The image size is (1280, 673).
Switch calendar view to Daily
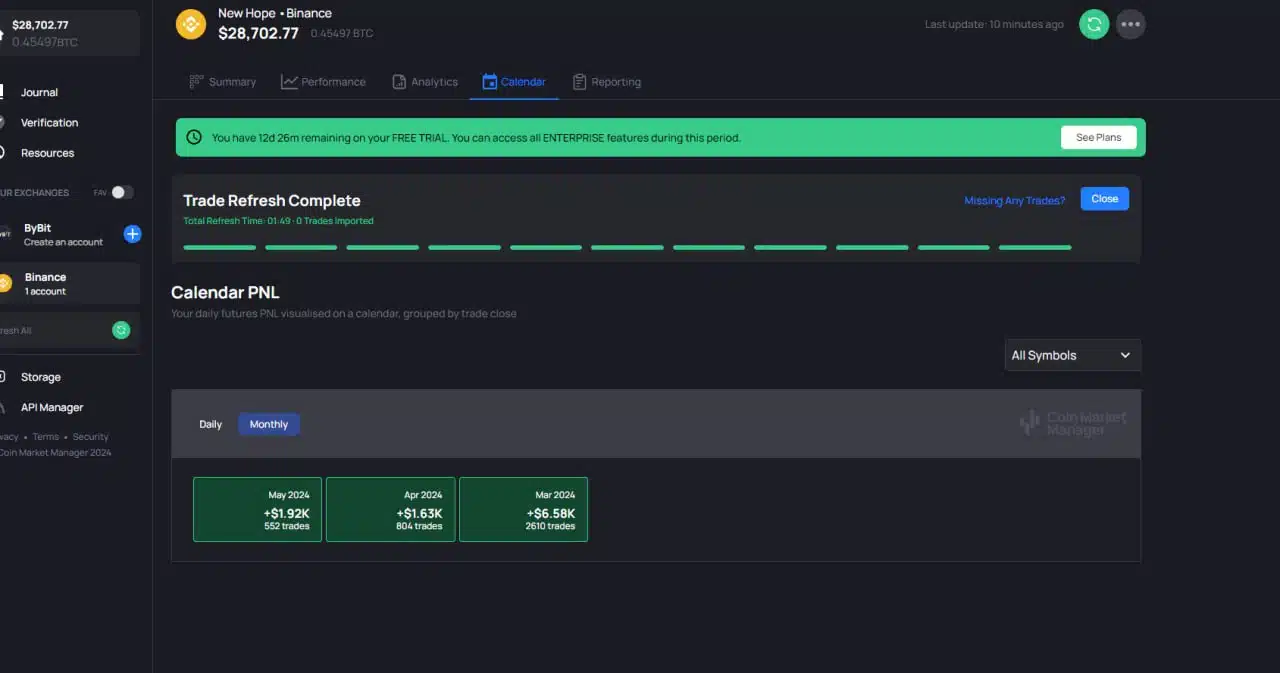[210, 424]
